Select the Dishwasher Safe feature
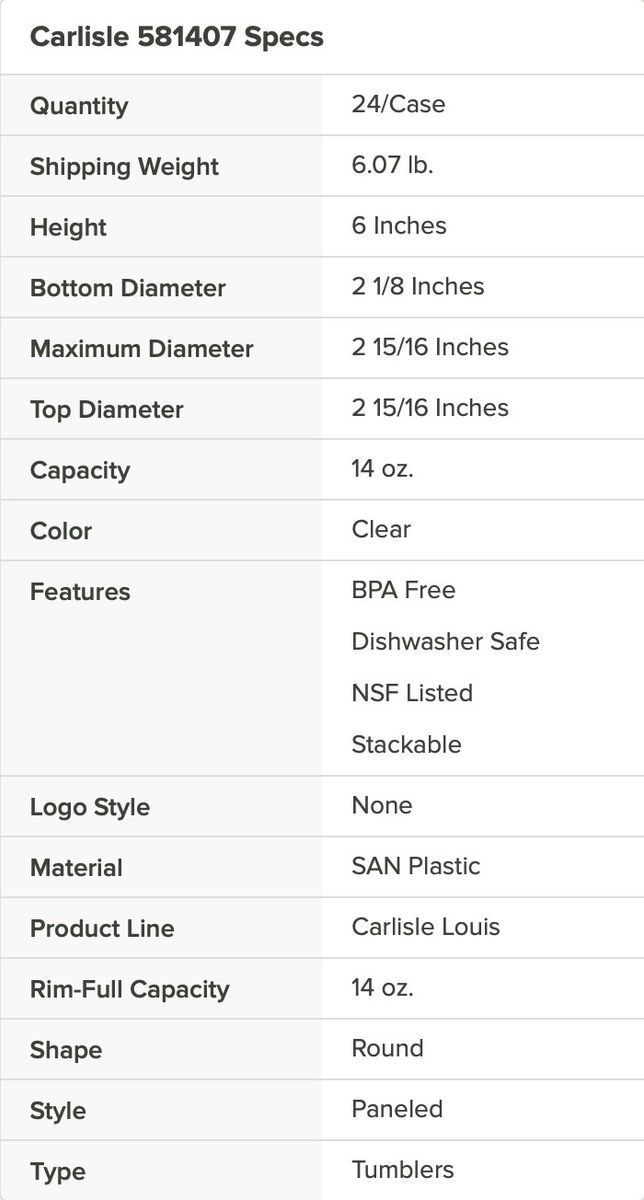 pyautogui.click(x=445, y=641)
